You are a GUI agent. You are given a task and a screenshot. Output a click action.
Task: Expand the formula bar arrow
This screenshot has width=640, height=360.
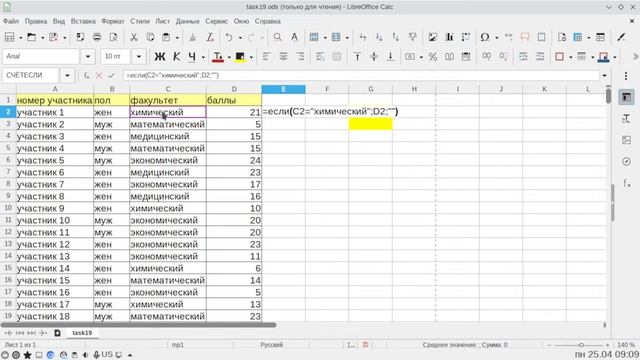point(604,76)
